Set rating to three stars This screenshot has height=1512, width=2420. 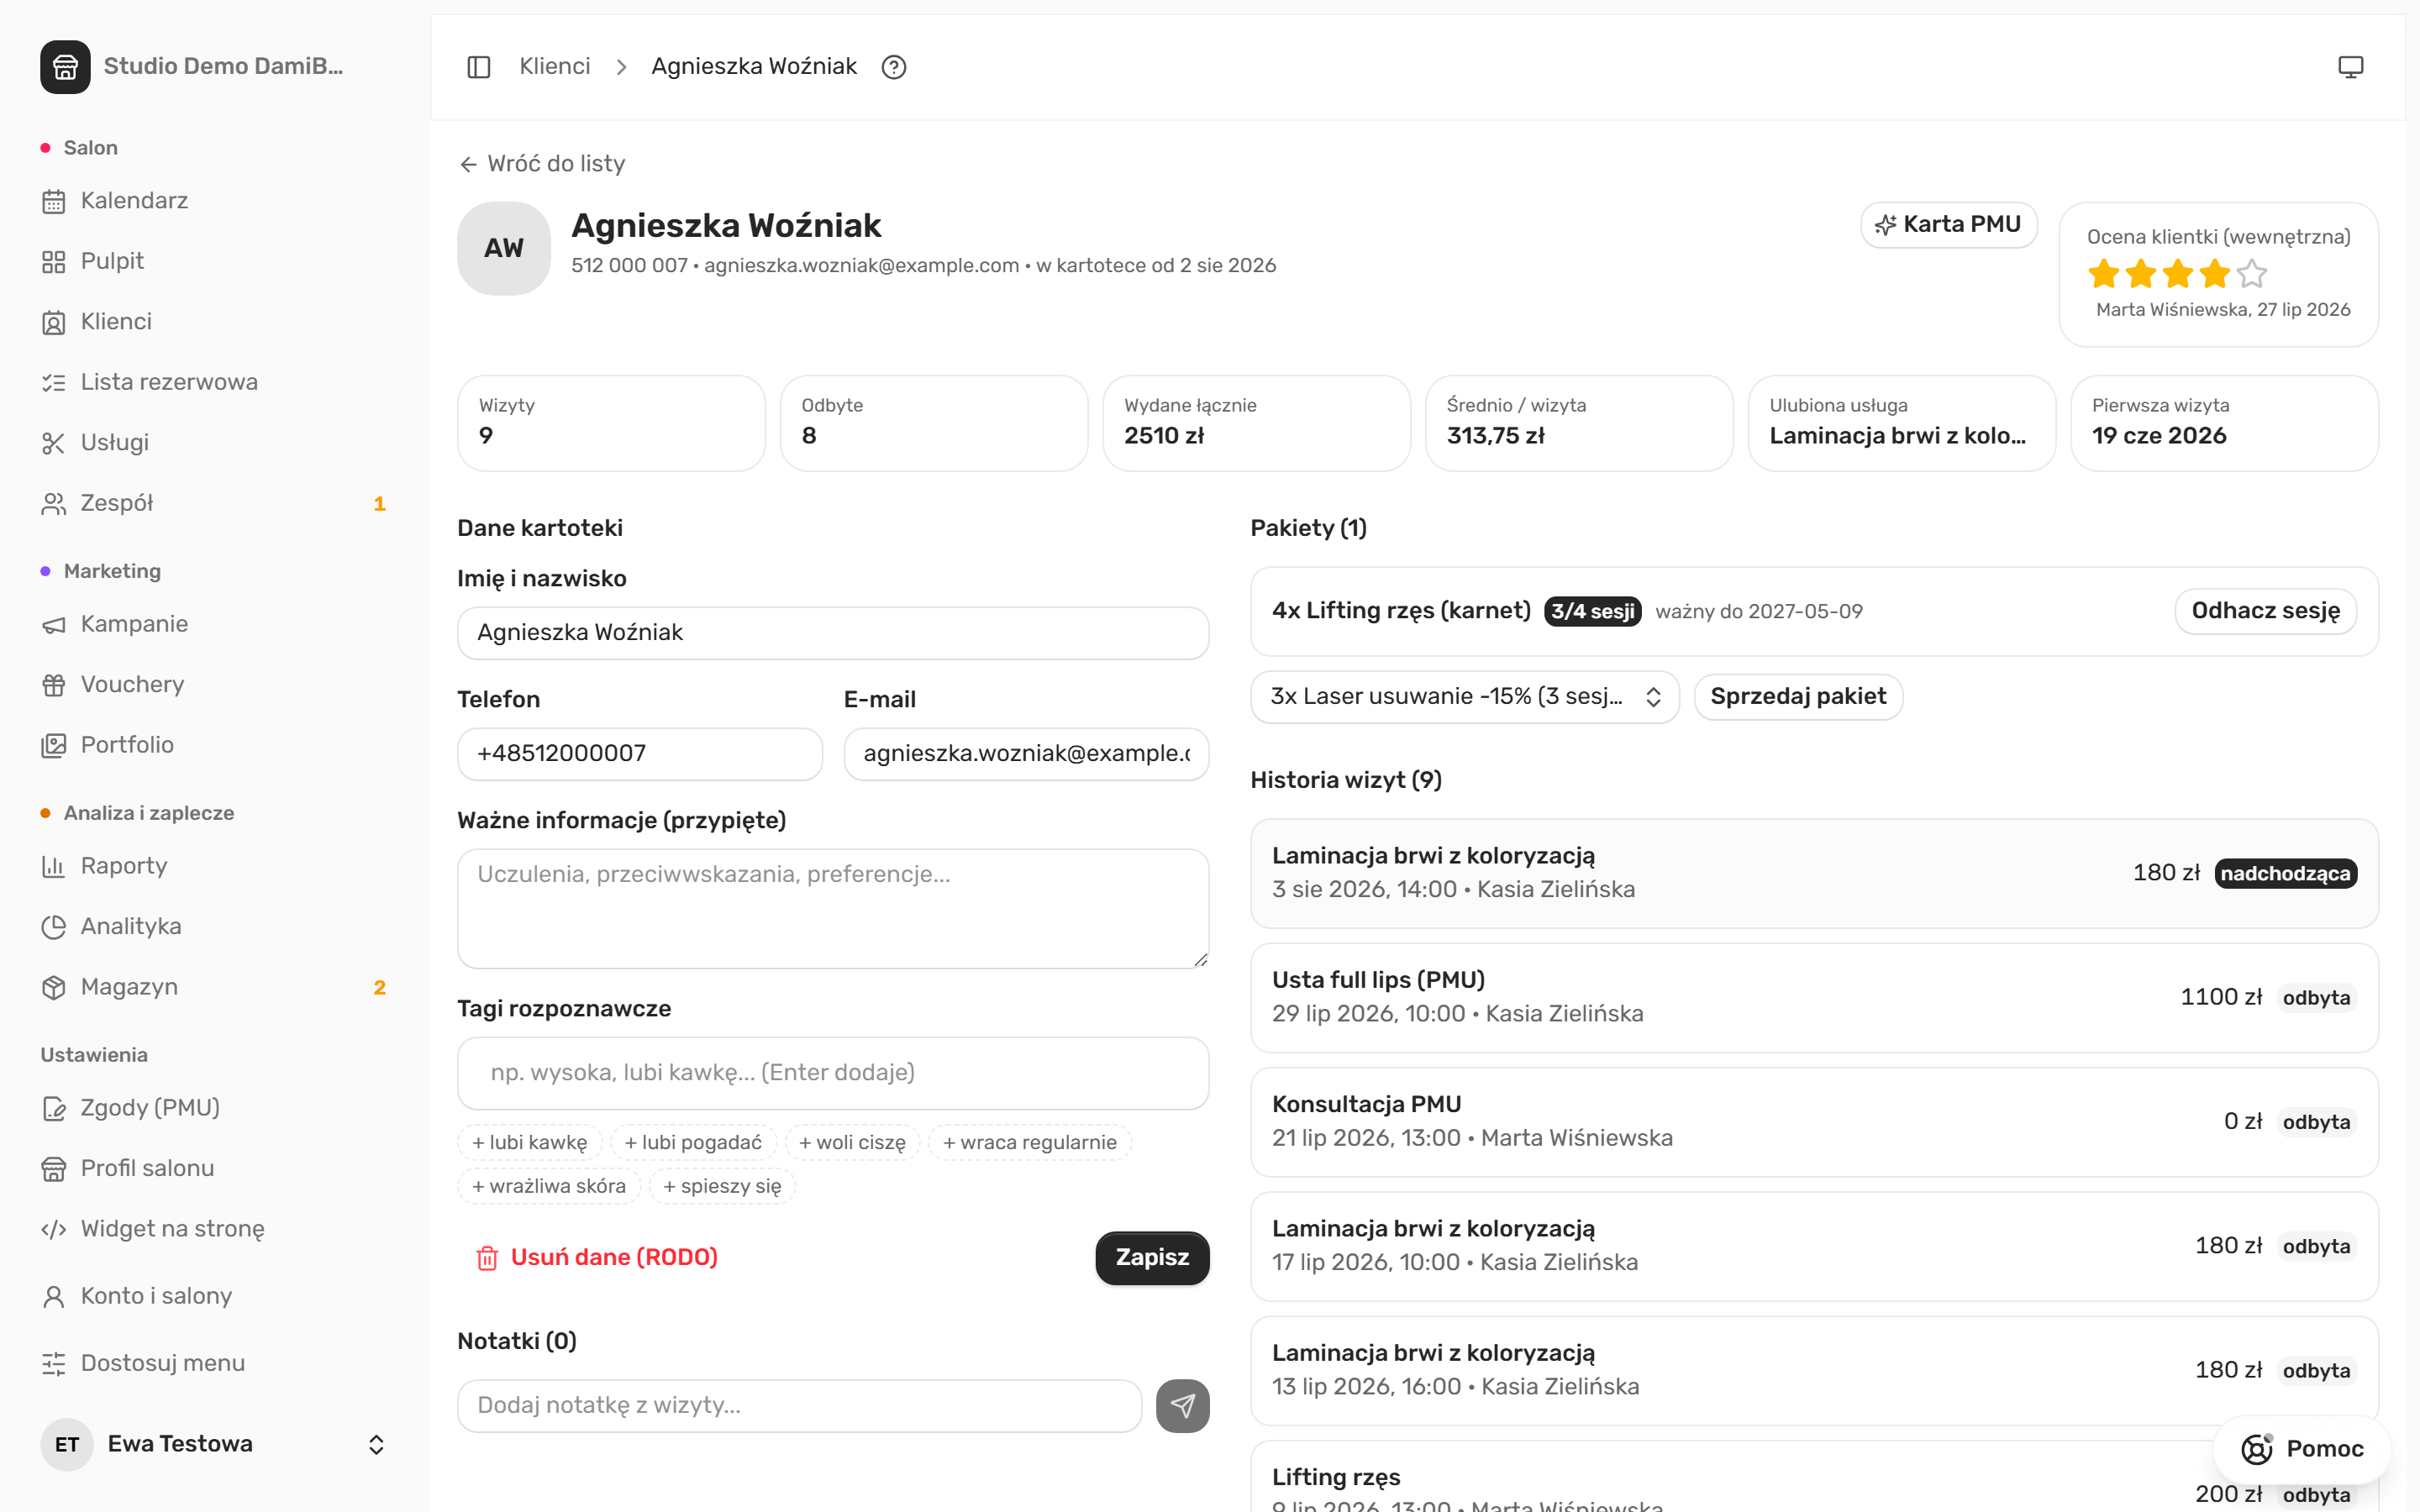tap(2178, 273)
